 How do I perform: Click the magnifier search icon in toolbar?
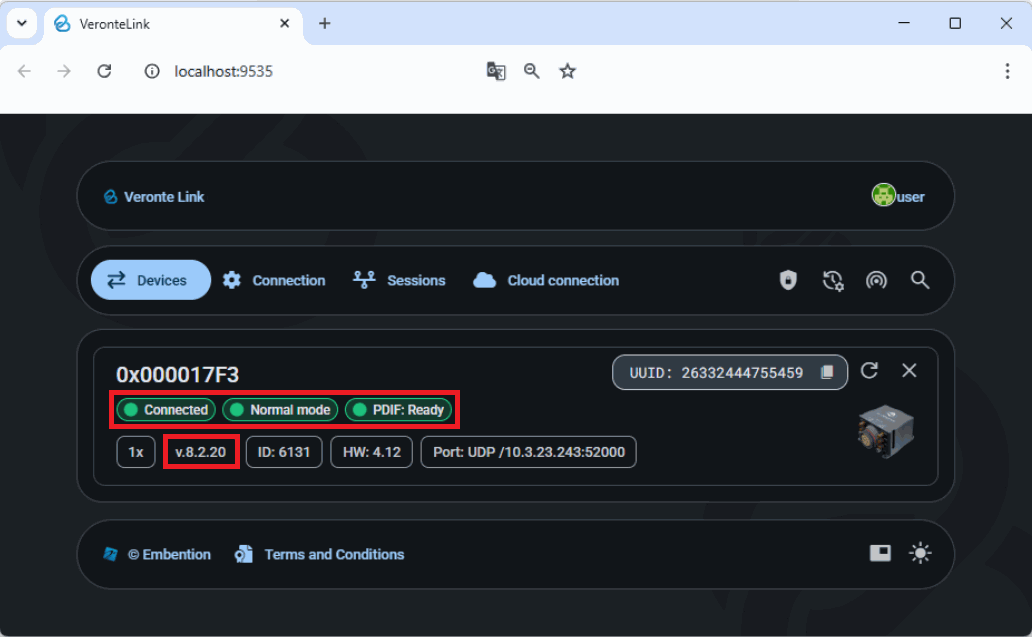tap(920, 281)
